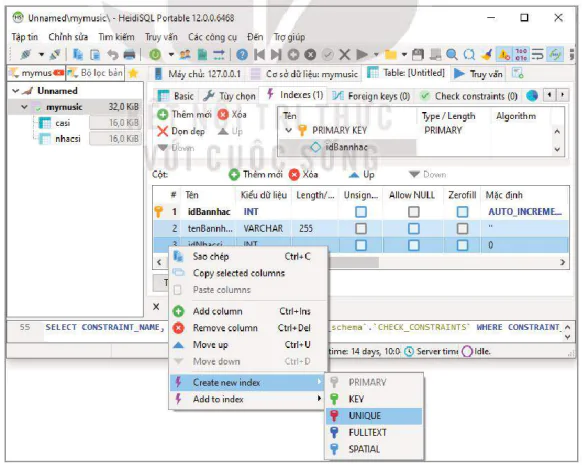Click Xóa button in indexes panel
The height and width of the screenshot is (470, 586).
(x=232, y=114)
